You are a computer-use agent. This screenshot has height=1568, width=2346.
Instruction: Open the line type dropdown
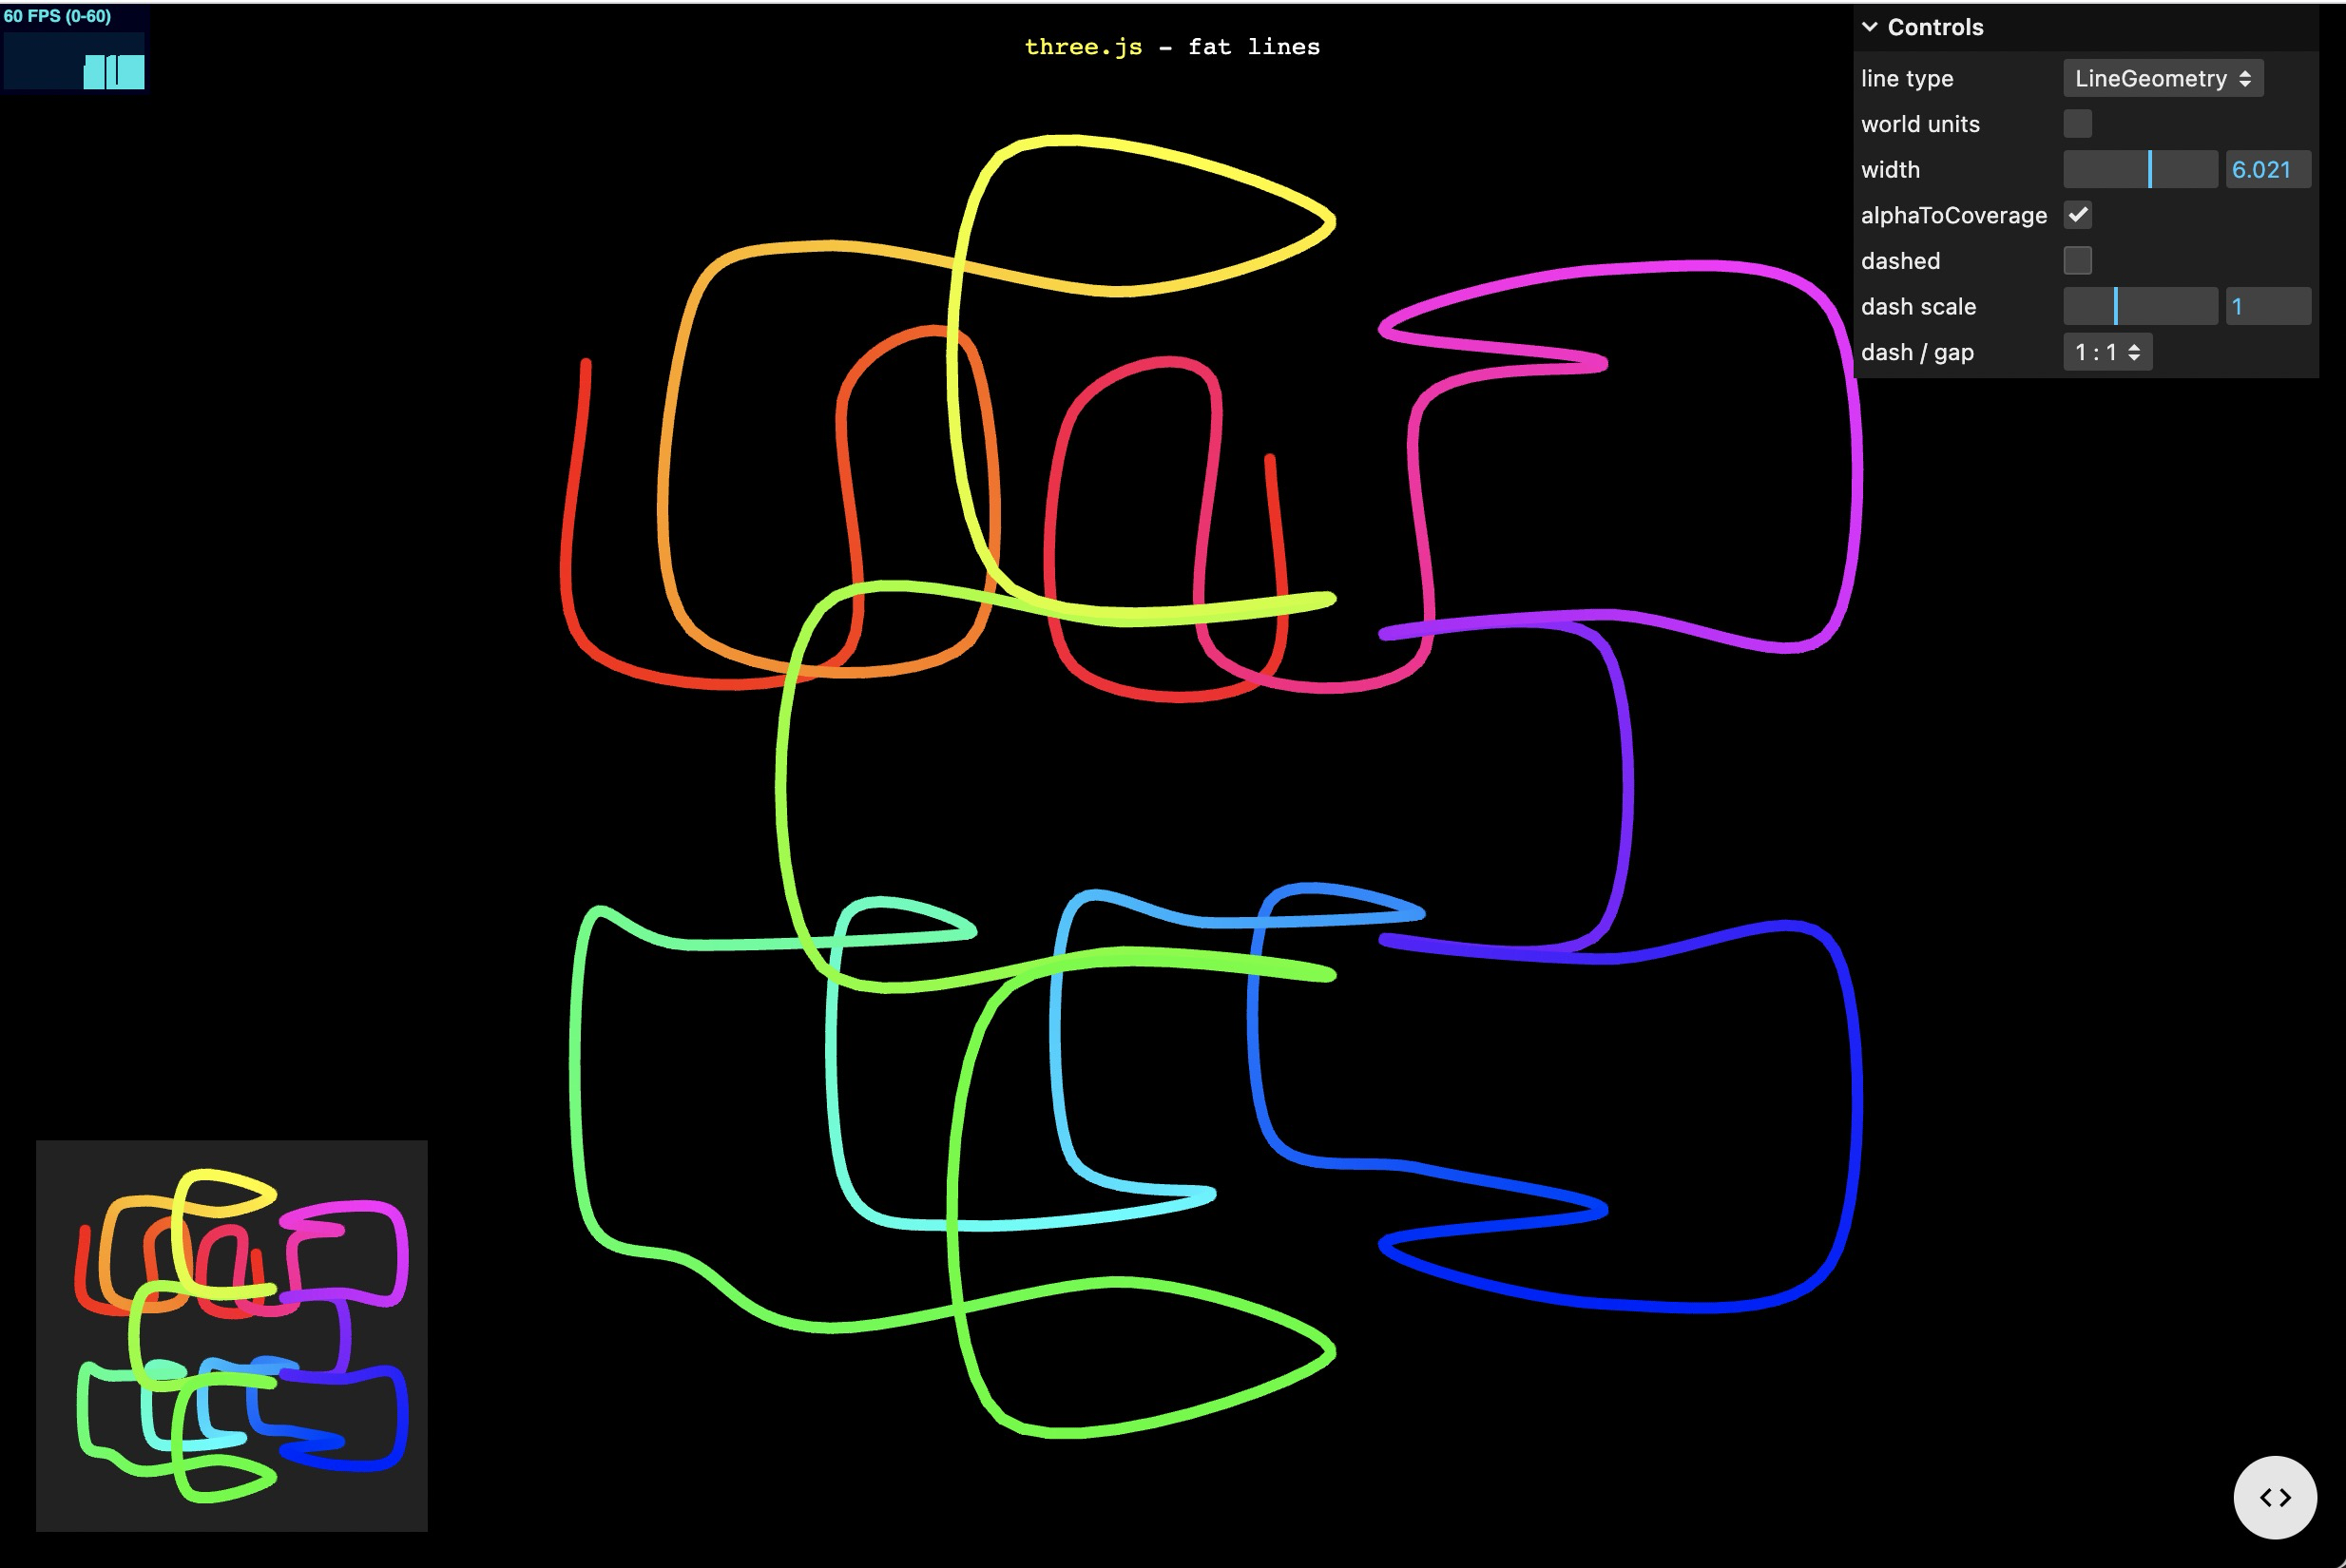(2162, 79)
